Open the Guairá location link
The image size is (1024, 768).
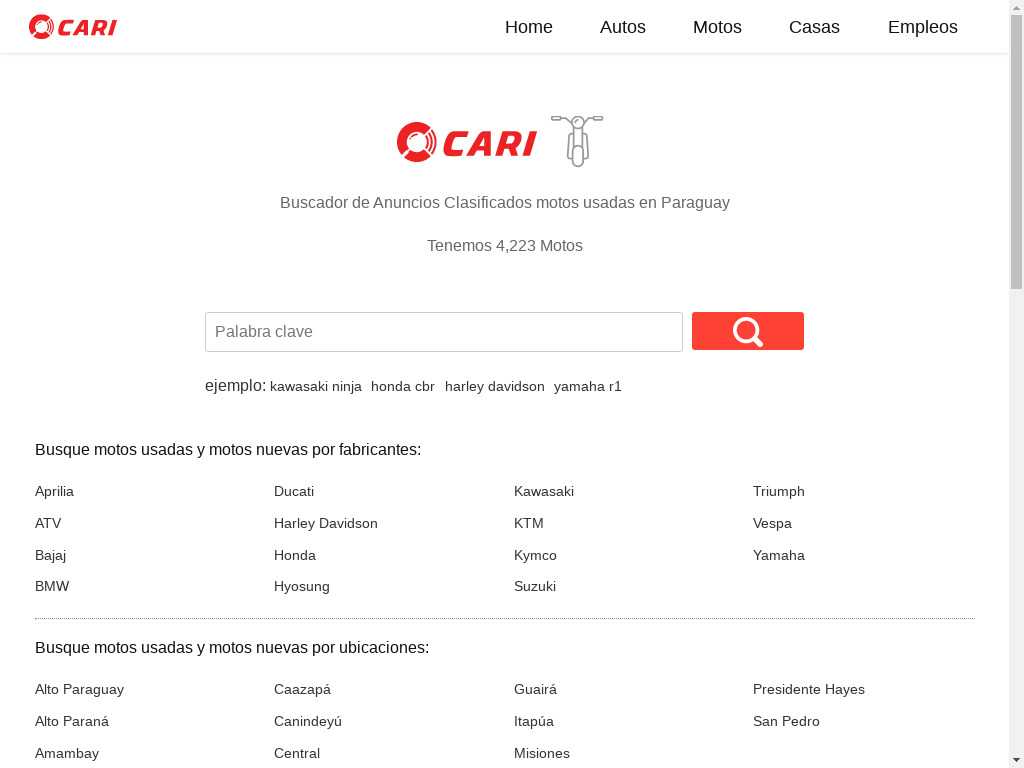(x=535, y=689)
